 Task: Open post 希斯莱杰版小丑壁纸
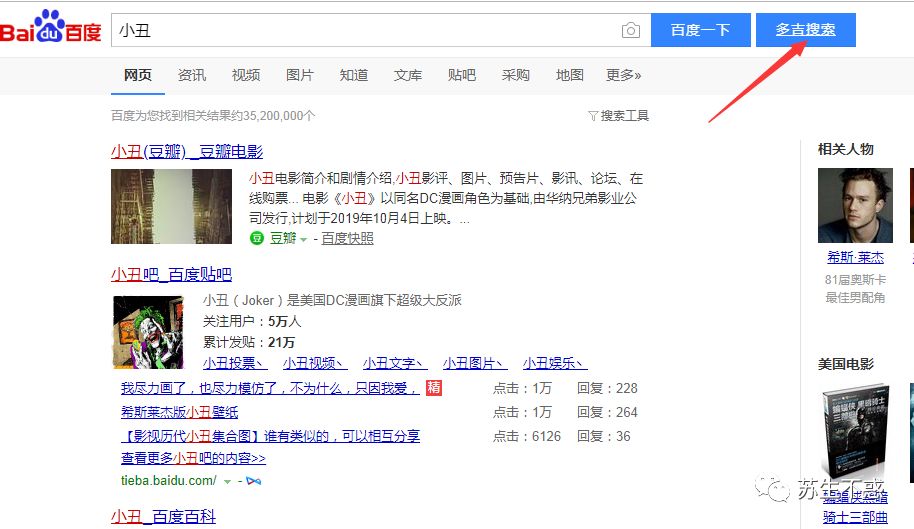coord(180,412)
